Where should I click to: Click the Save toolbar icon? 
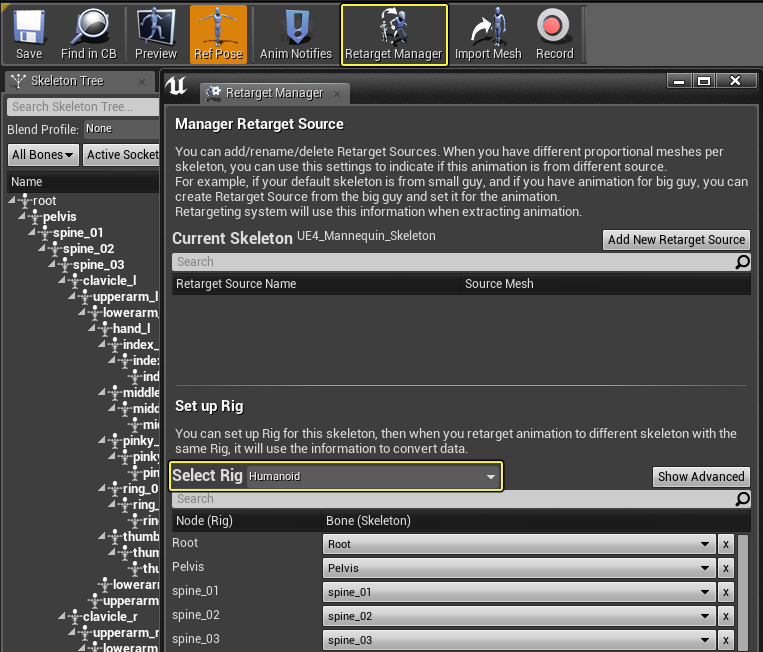pos(29,34)
